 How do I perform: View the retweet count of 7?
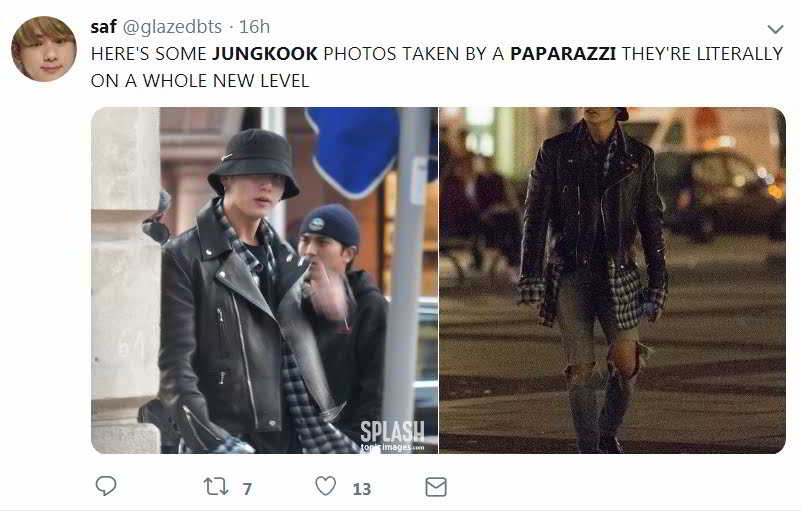(247, 489)
